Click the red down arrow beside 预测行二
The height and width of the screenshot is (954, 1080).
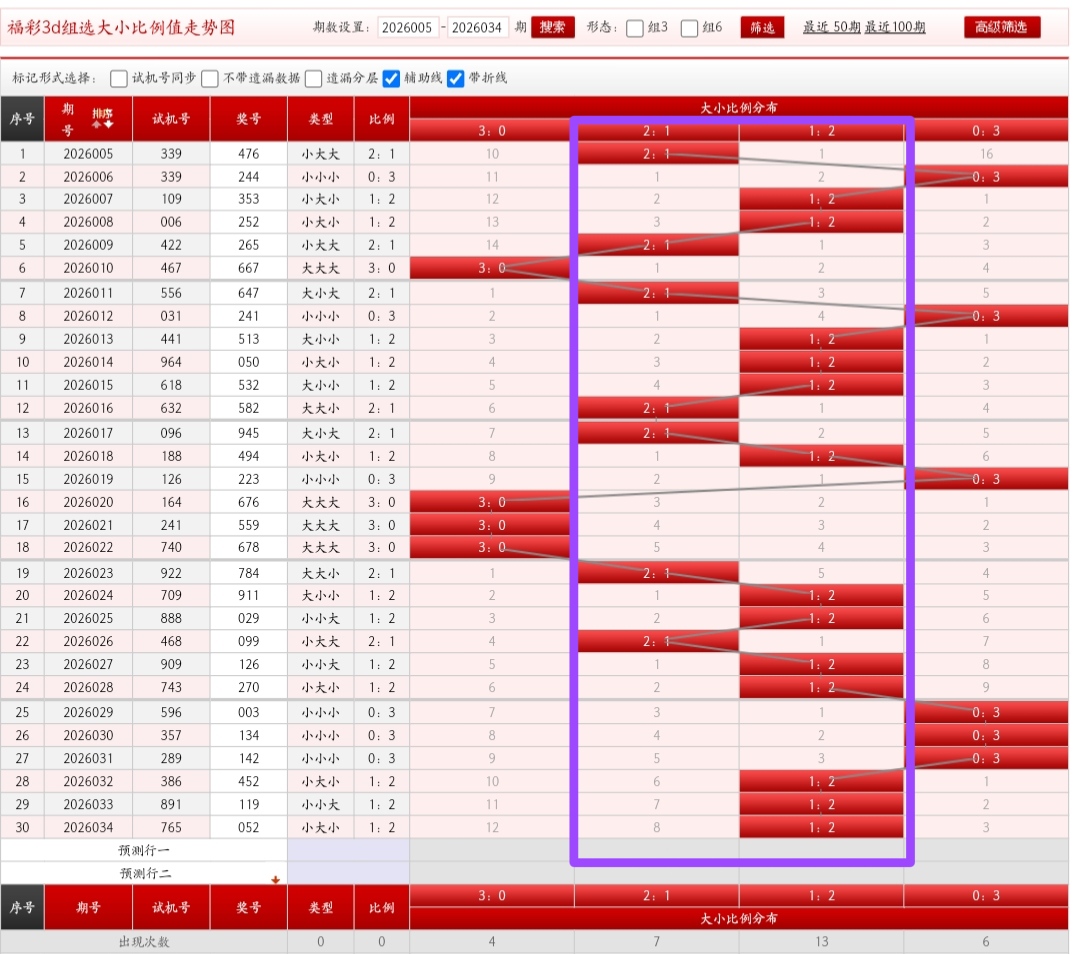pyautogui.click(x=275, y=879)
